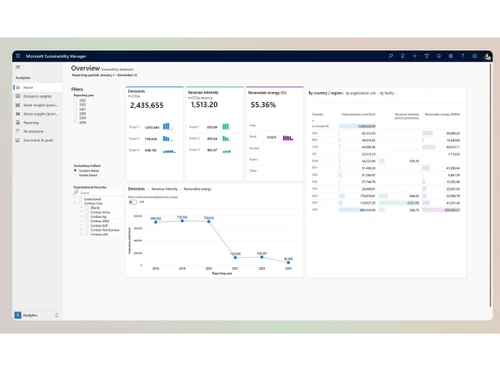Click 2023 data point on emissions chart

pyautogui.click(x=288, y=262)
